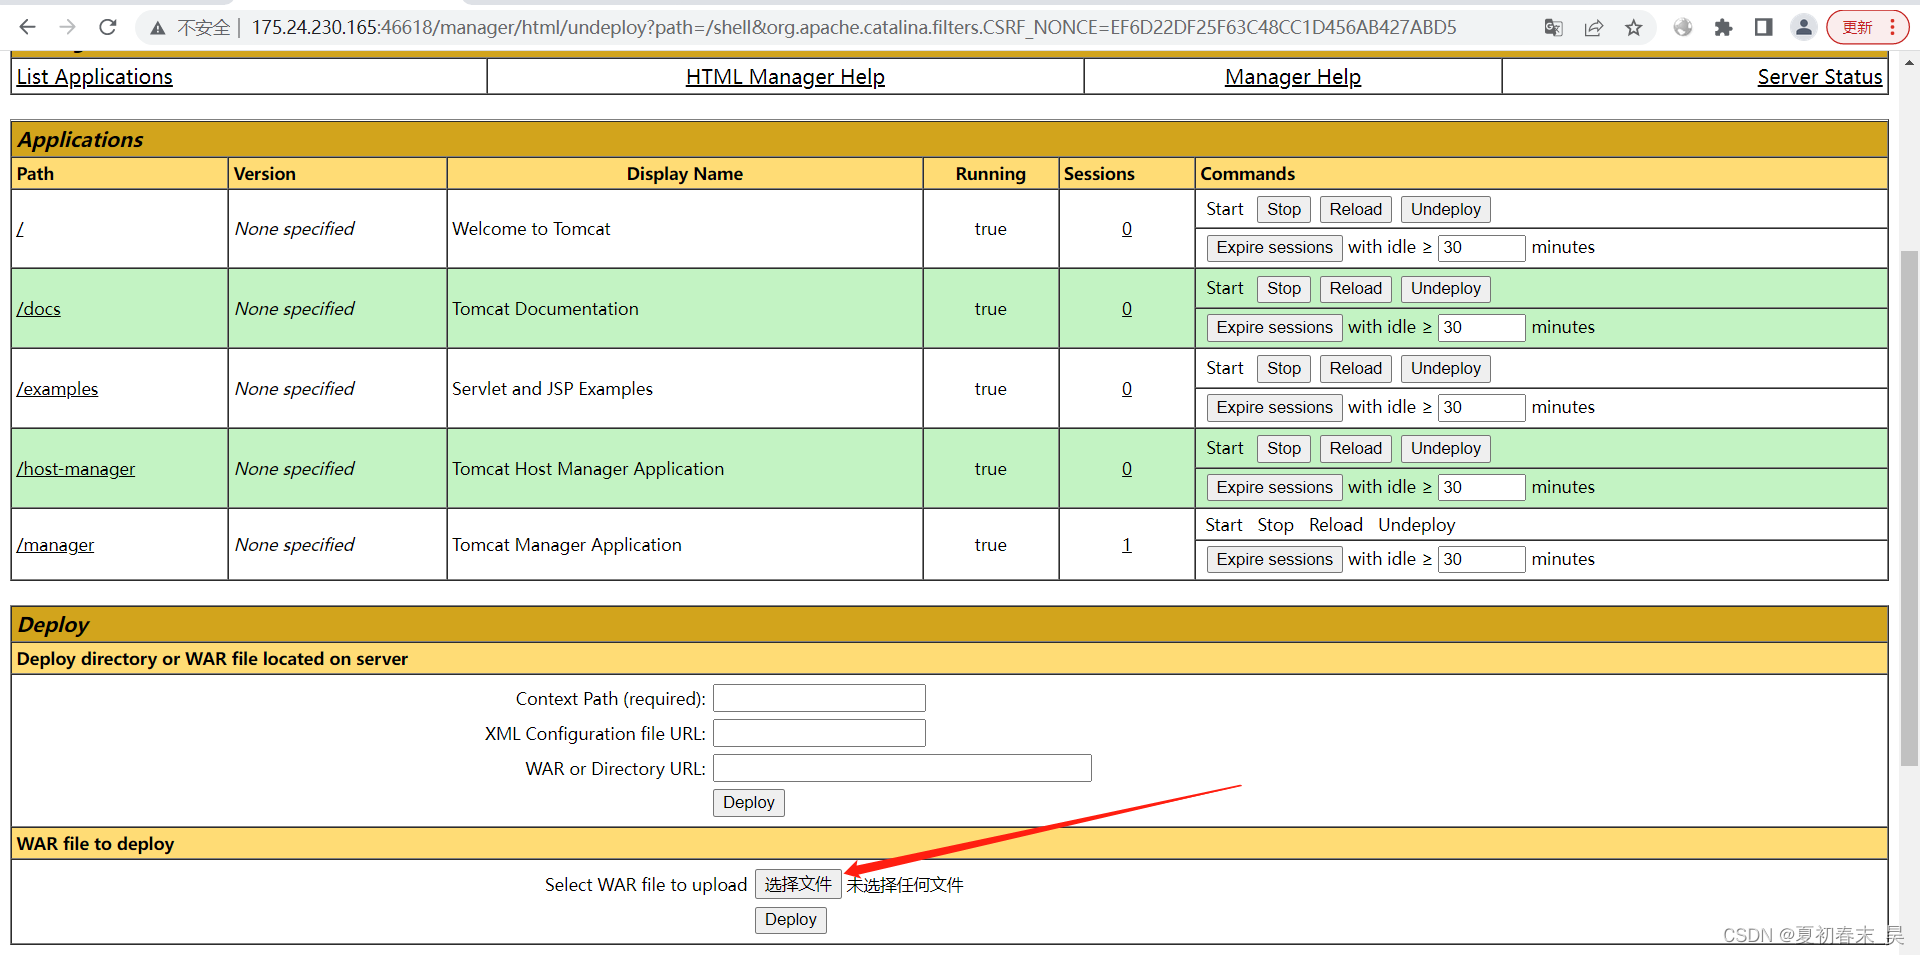Screen dimensions: 1920x955
Task: Undeploy the /docs application
Action: [x=1445, y=289]
